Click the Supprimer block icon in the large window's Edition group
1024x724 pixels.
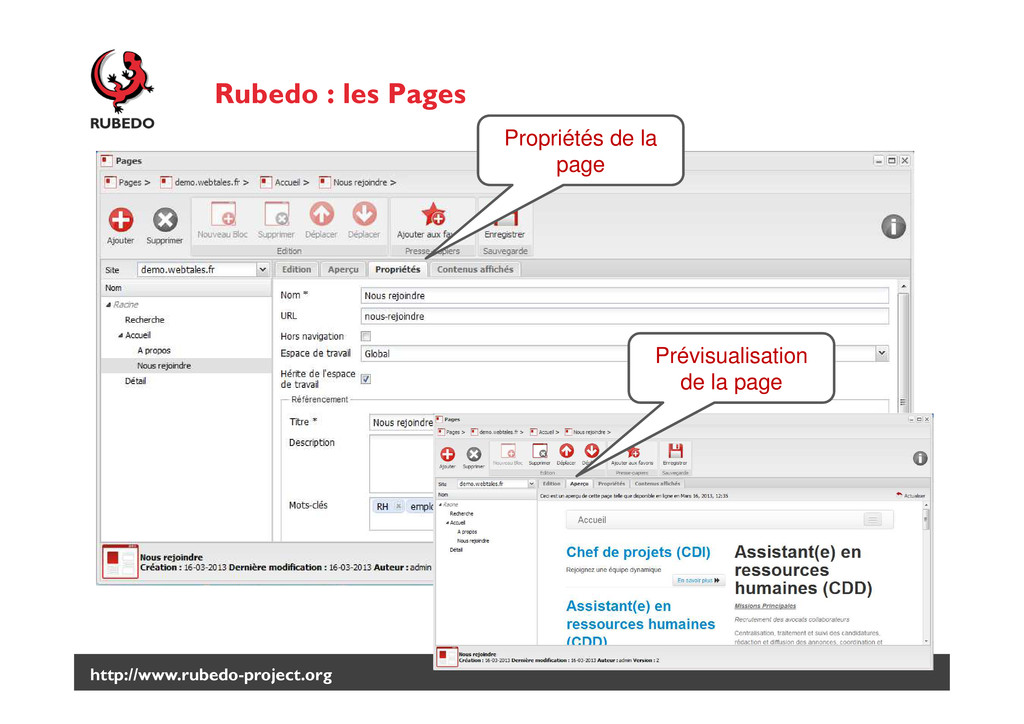(x=276, y=214)
